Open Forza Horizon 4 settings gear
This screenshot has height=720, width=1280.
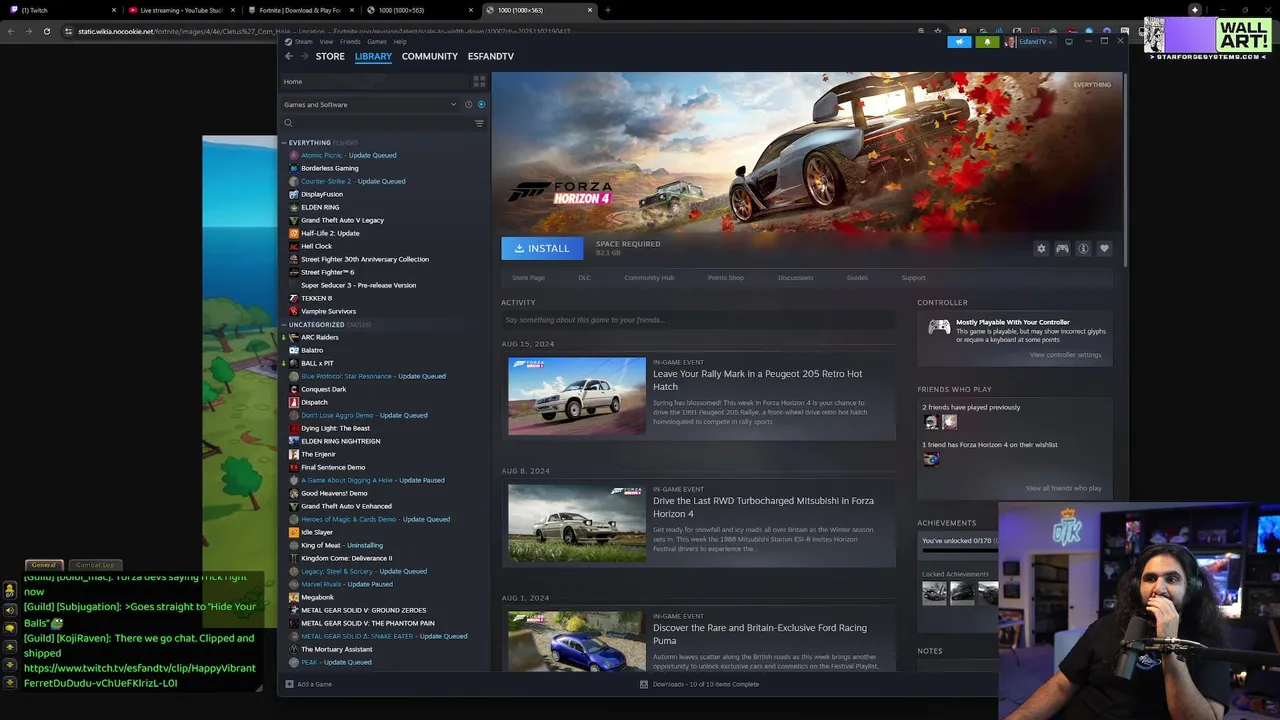coord(1041,248)
